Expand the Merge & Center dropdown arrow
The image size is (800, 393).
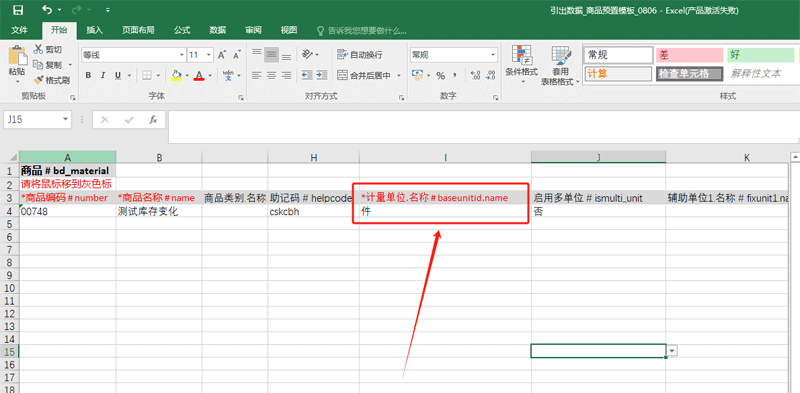point(398,76)
